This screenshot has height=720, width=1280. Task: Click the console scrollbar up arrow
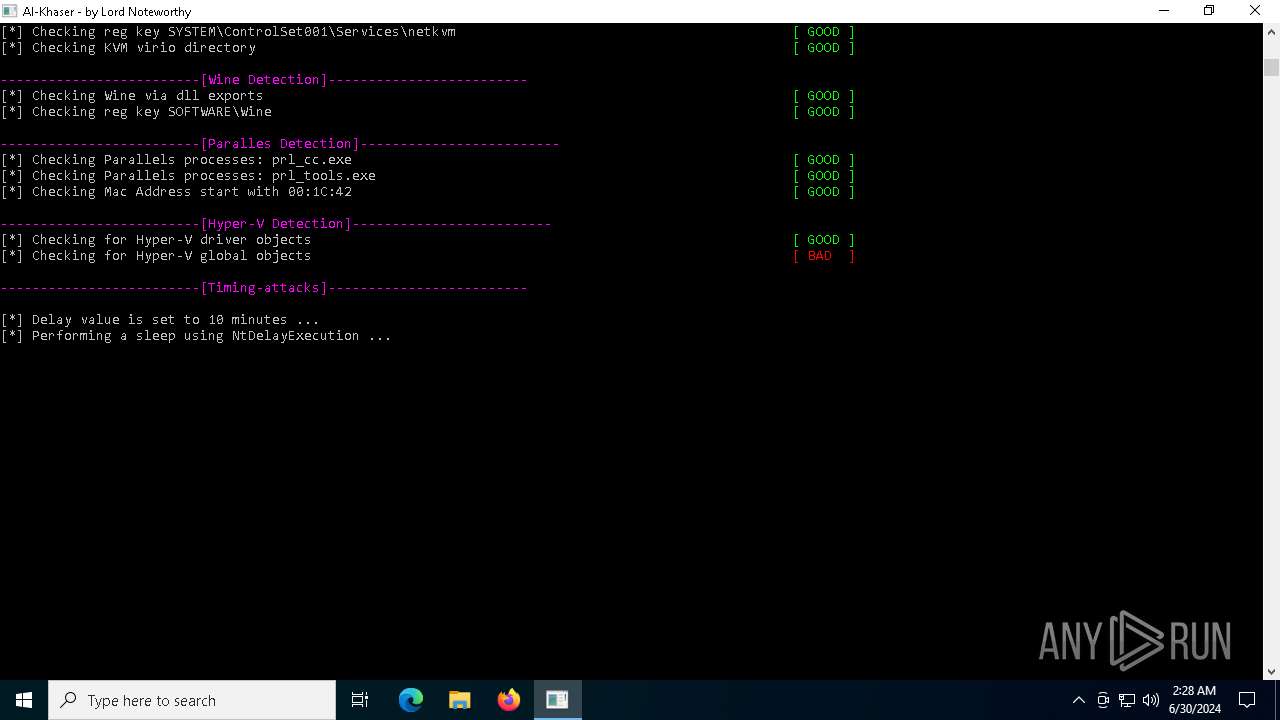(1271, 32)
